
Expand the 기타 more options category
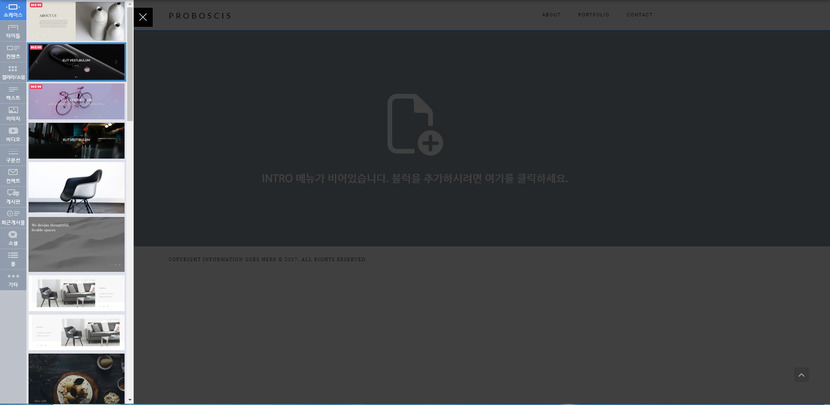point(13,279)
